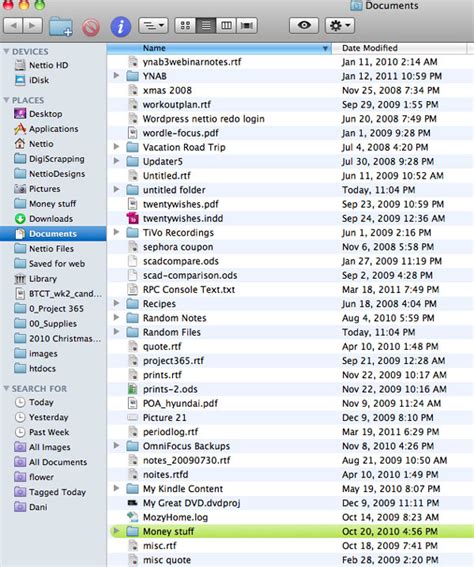
Task: Open Tagged Today saved search
Action: coord(57,492)
